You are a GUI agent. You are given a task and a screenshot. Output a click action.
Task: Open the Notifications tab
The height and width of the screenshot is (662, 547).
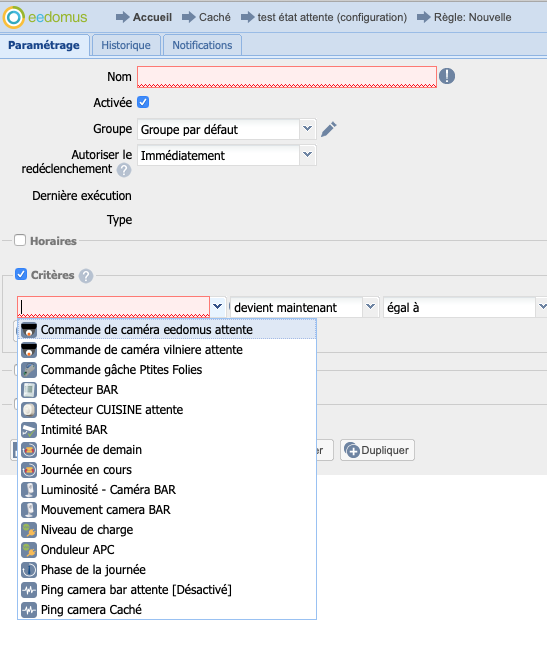(x=202, y=45)
